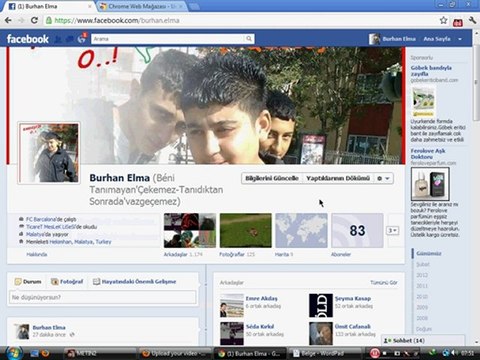Jump to Günümüz in timeline
Image resolution: width=480 pixels, height=360 pixels.
[x=429, y=253]
